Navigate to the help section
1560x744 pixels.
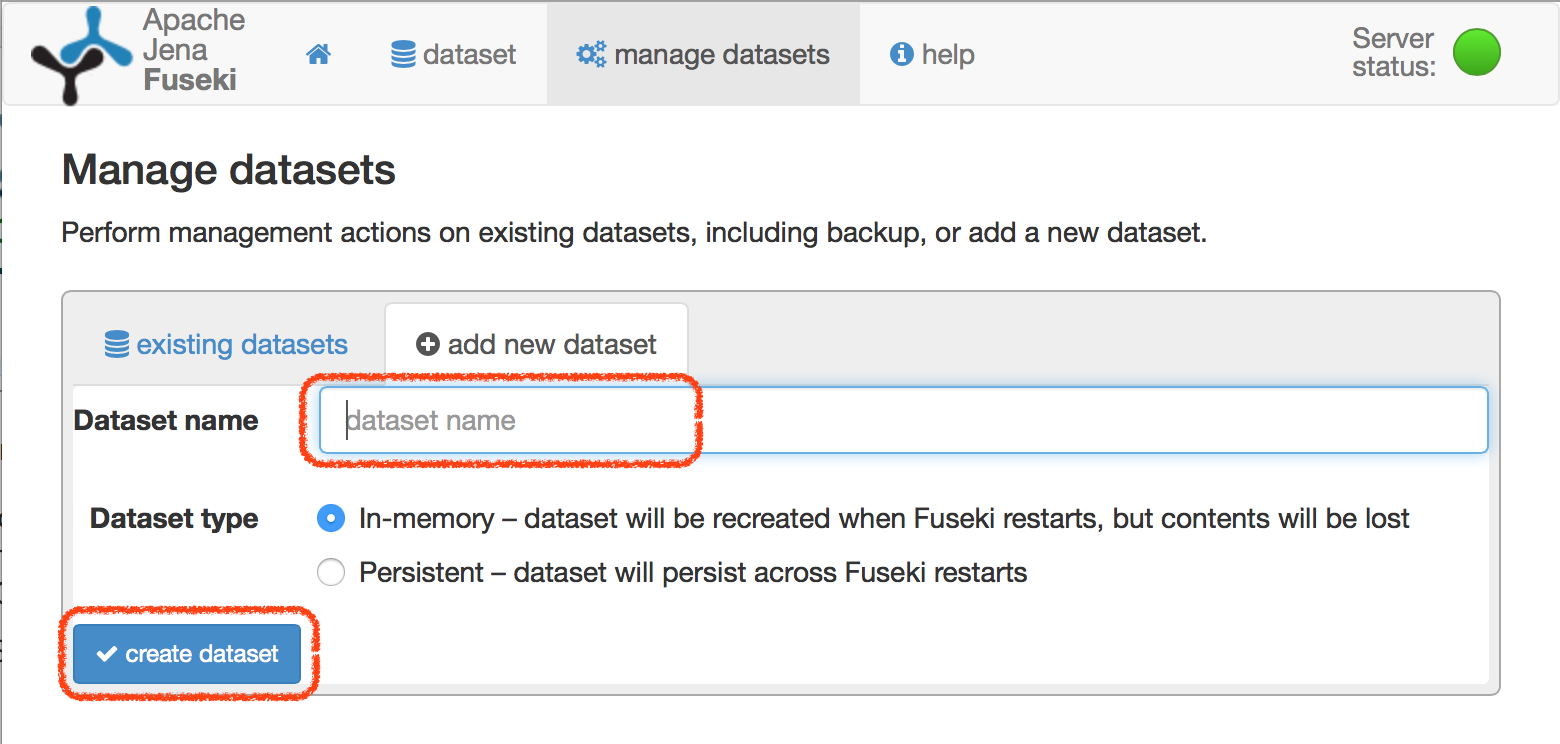point(931,54)
